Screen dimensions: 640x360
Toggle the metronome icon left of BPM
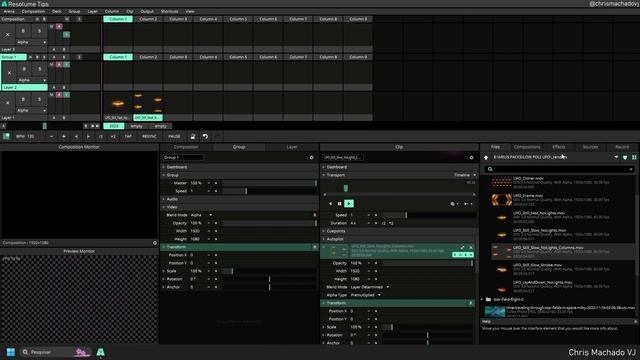pos(6,136)
